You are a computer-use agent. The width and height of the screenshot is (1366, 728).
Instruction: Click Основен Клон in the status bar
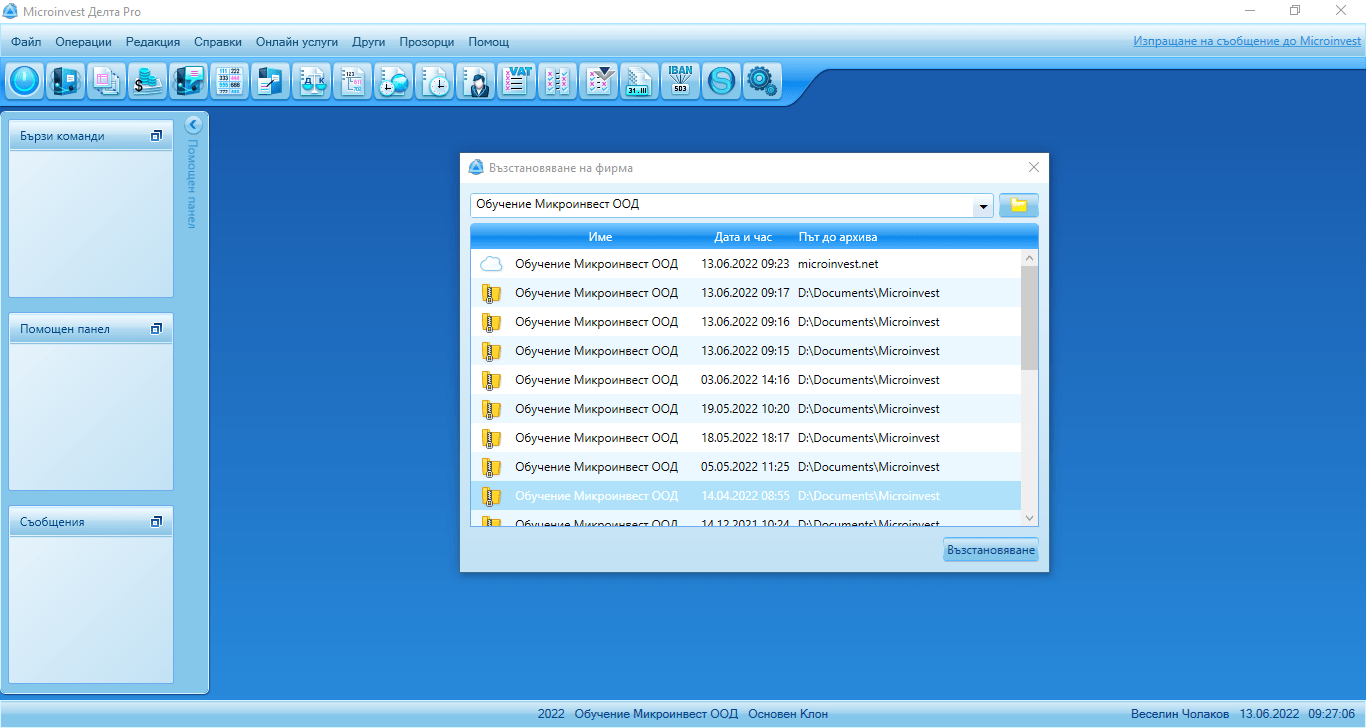788,714
